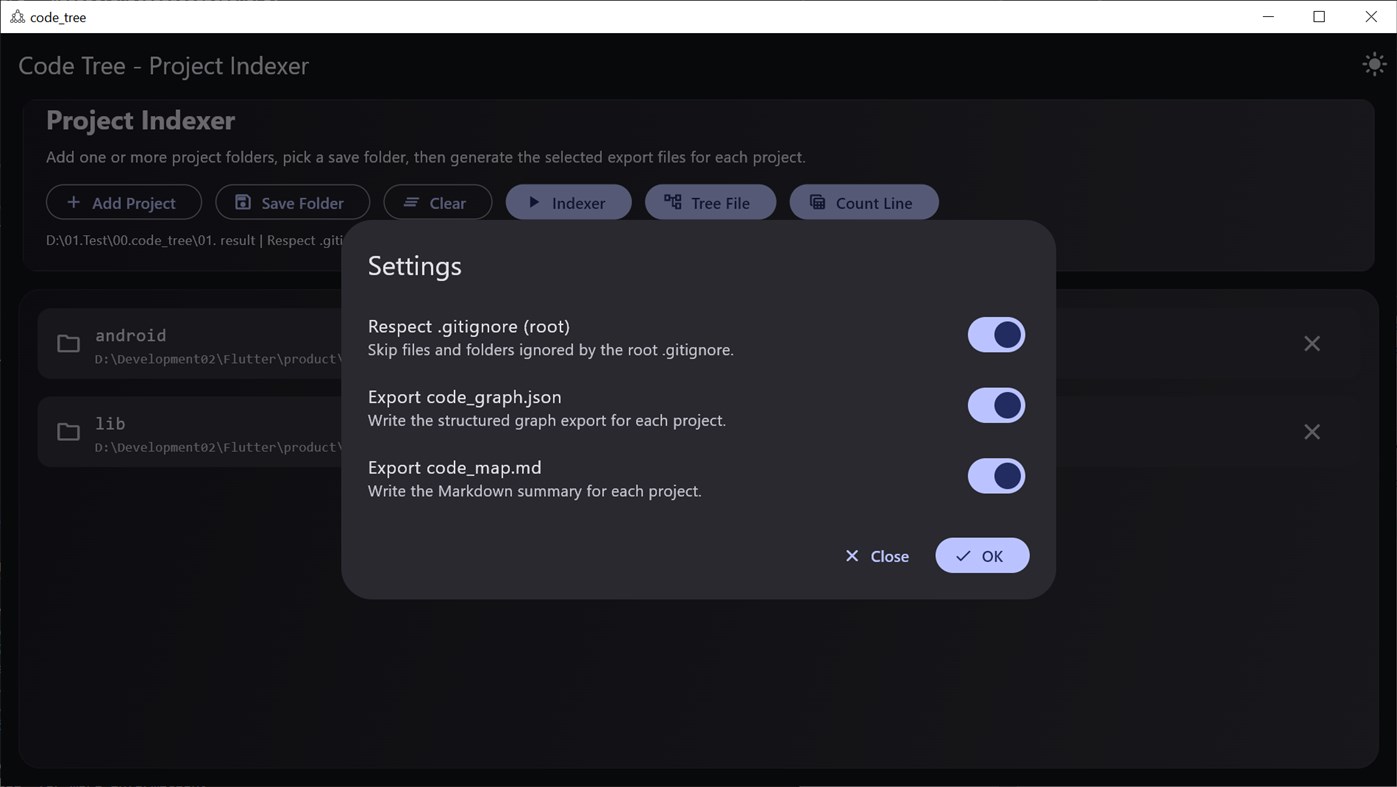Viewport: 1397px width, 787px height.
Task: Click the Clear button
Action: coord(438,202)
